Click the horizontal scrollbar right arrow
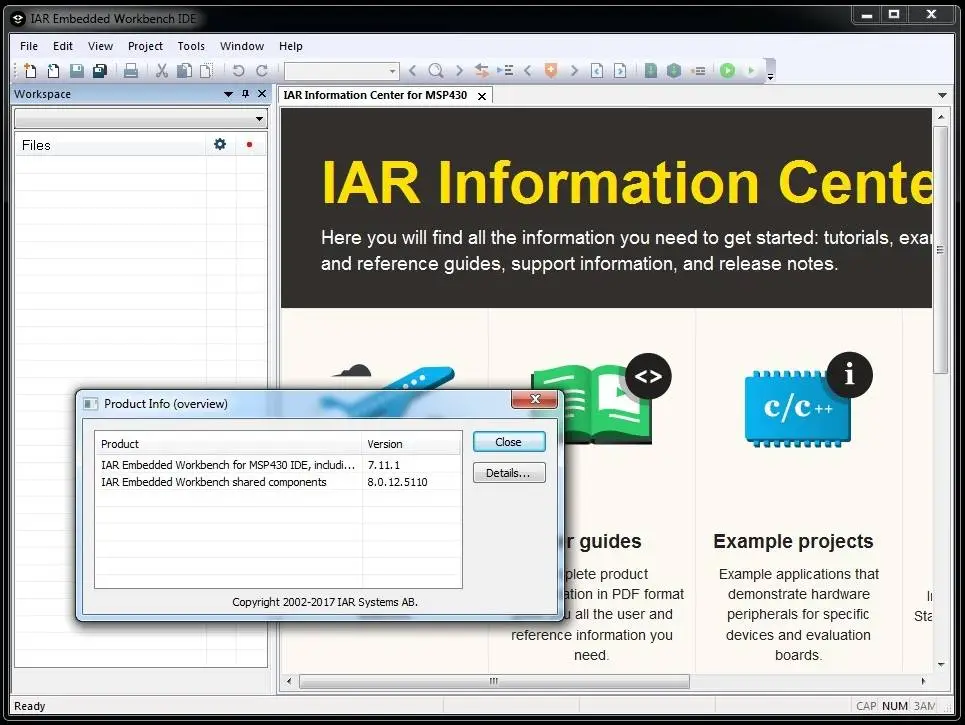This screenshot has width=965, height=725. pyautogui.click(x=923, y=681)
